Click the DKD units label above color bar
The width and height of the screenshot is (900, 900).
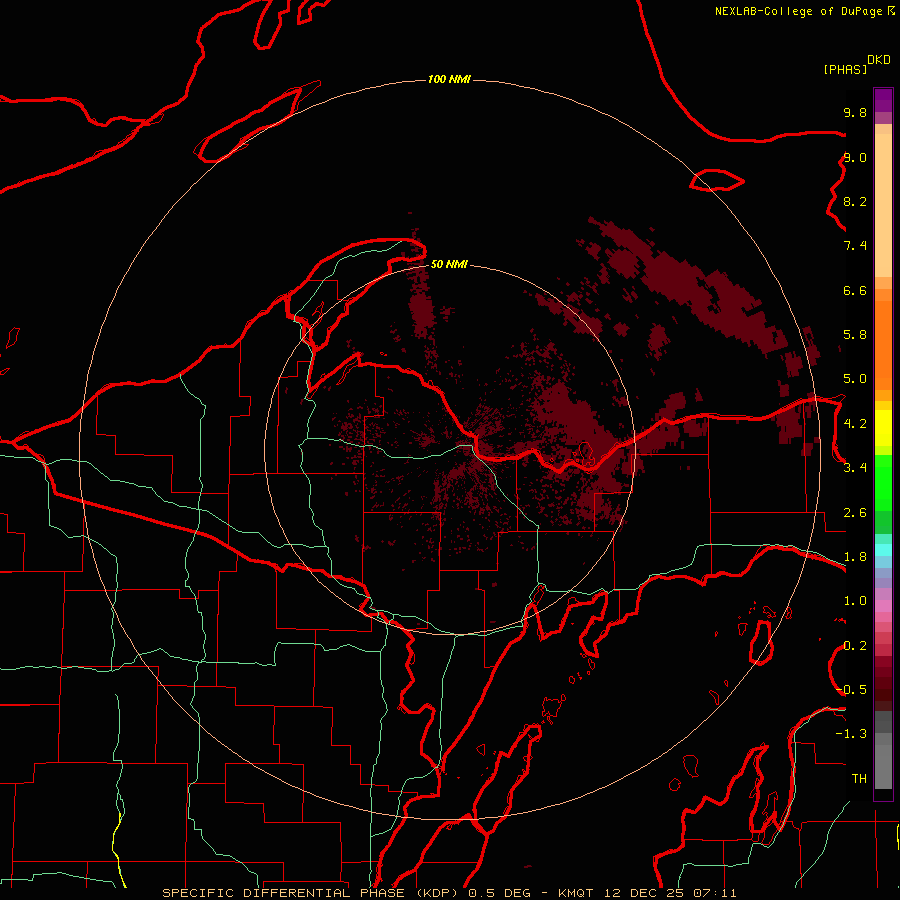coord(879,60)
